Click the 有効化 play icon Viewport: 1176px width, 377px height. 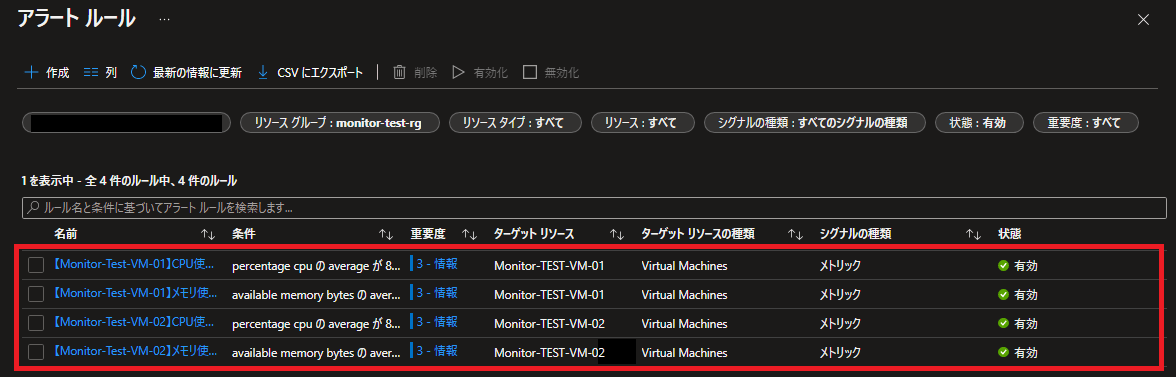click(458, 73)
